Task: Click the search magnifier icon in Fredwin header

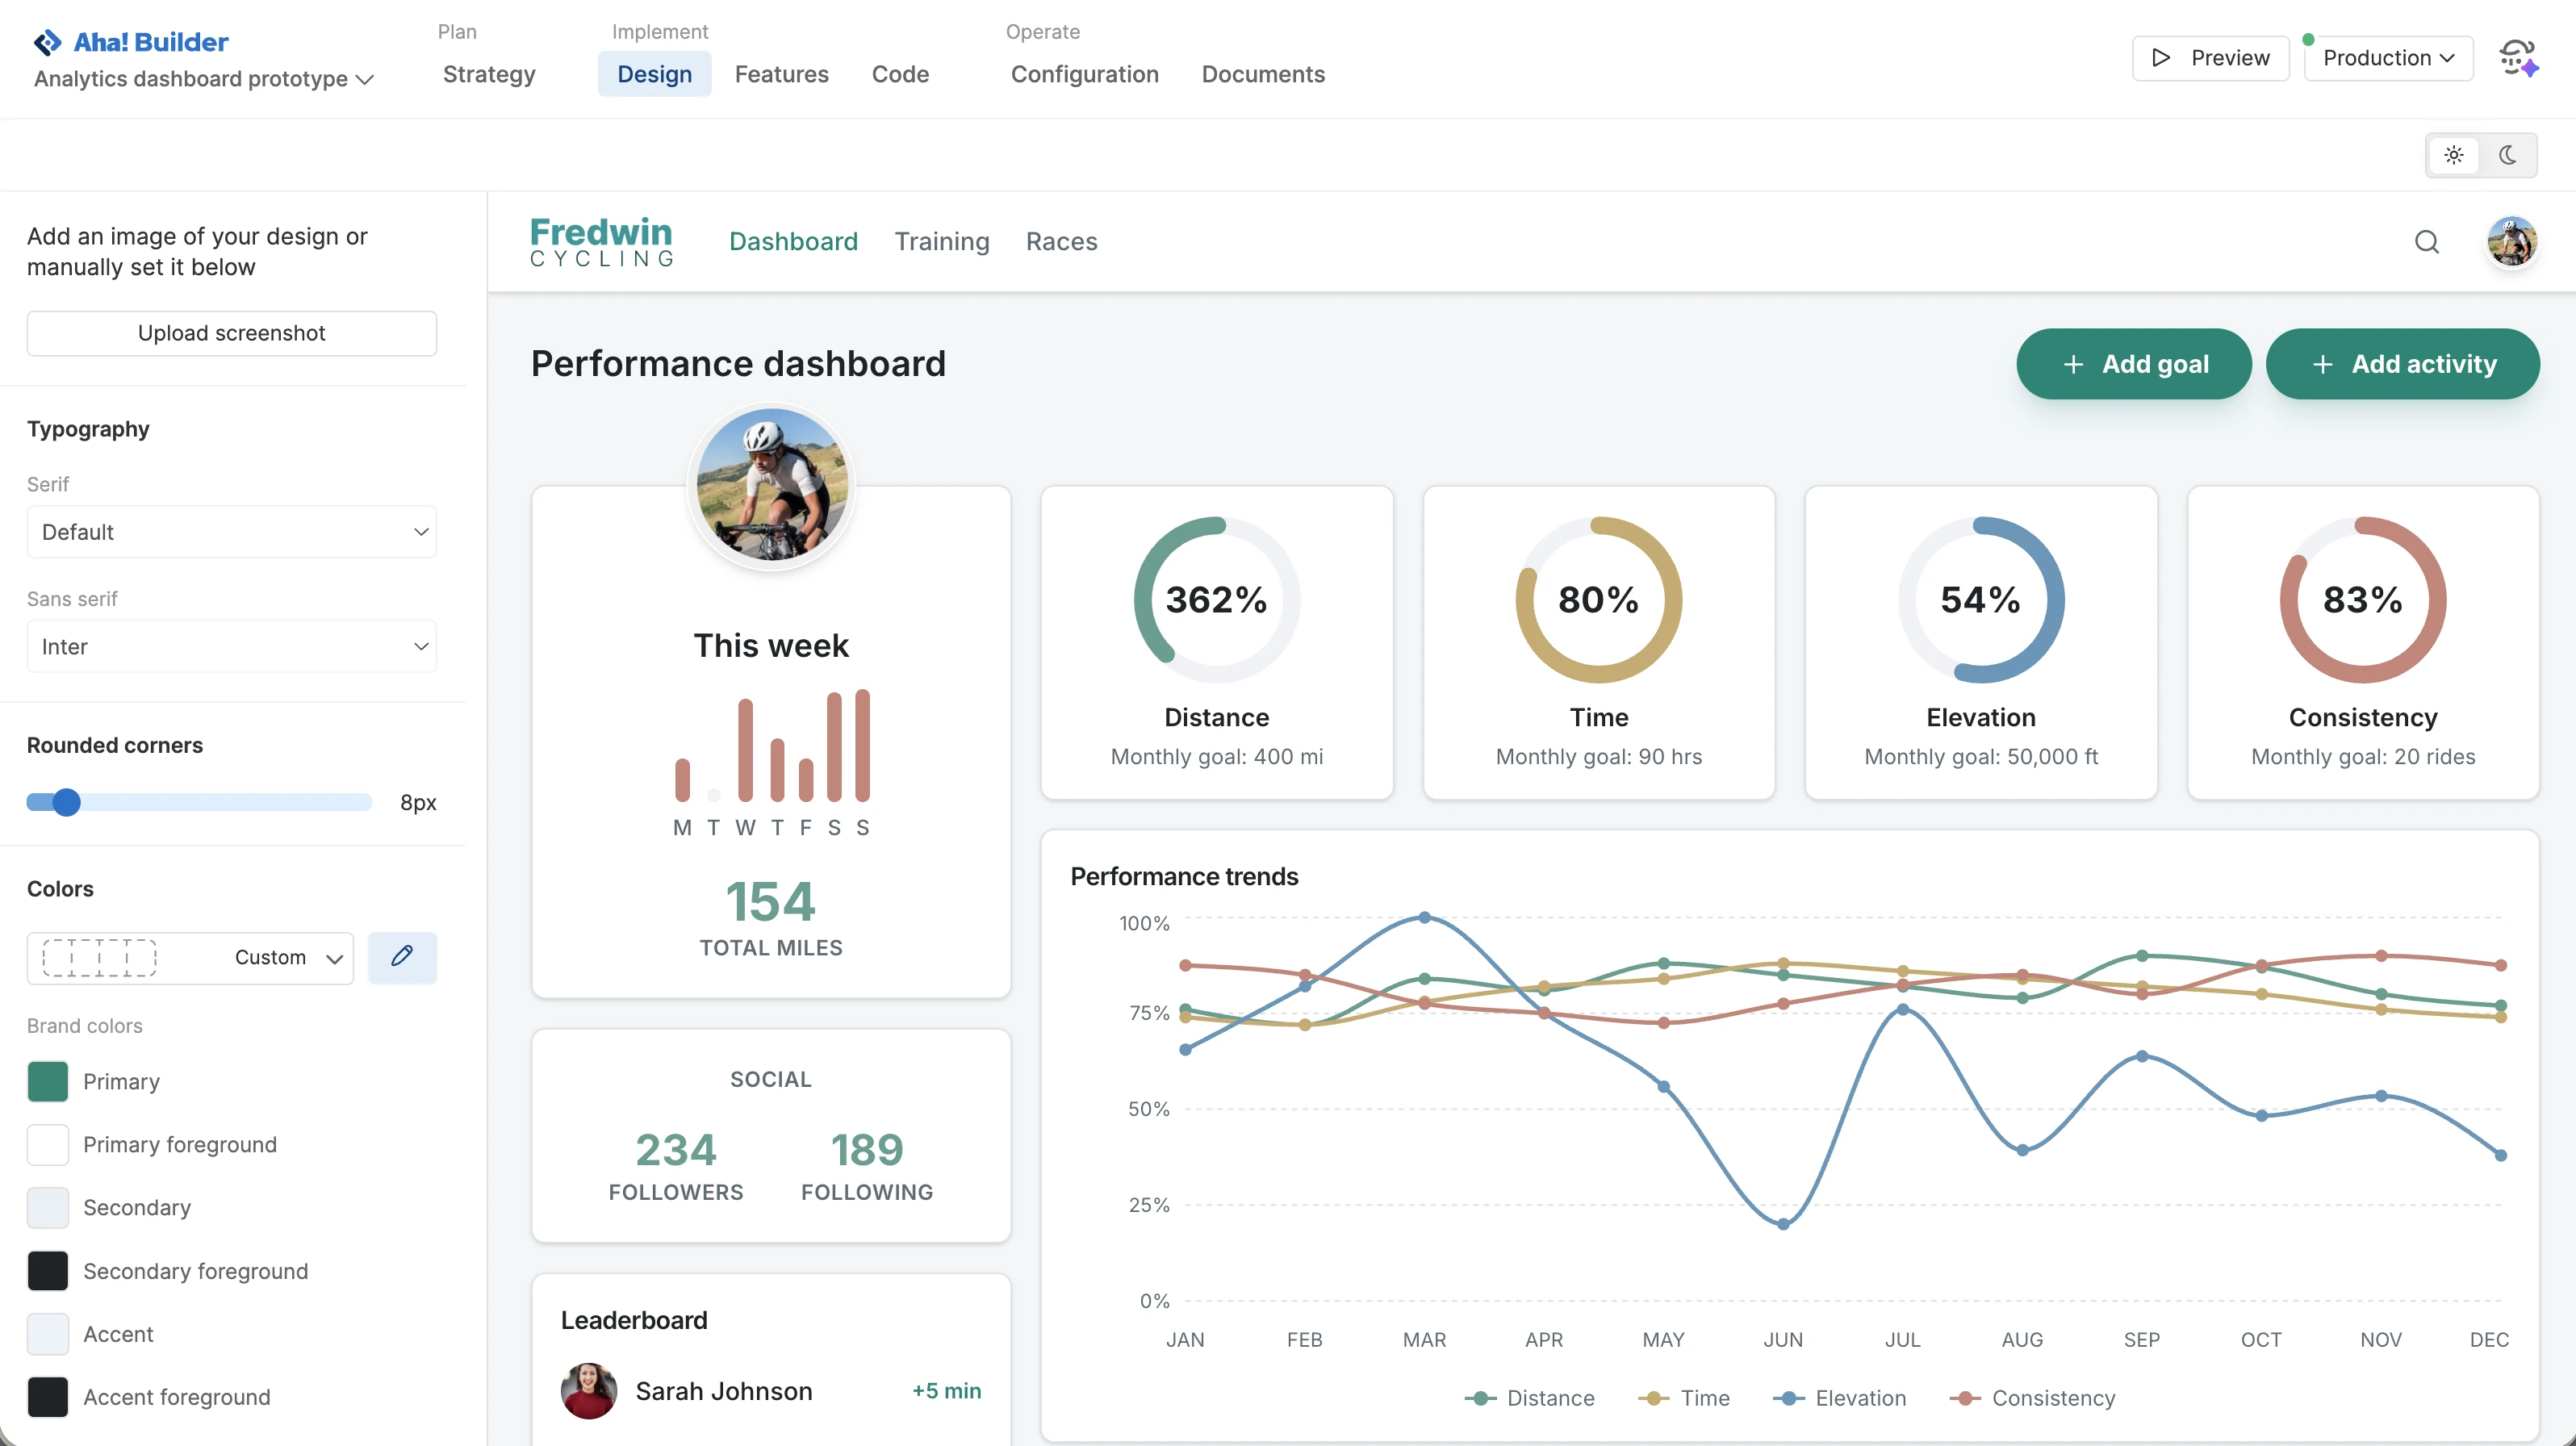Action: 2426,242
